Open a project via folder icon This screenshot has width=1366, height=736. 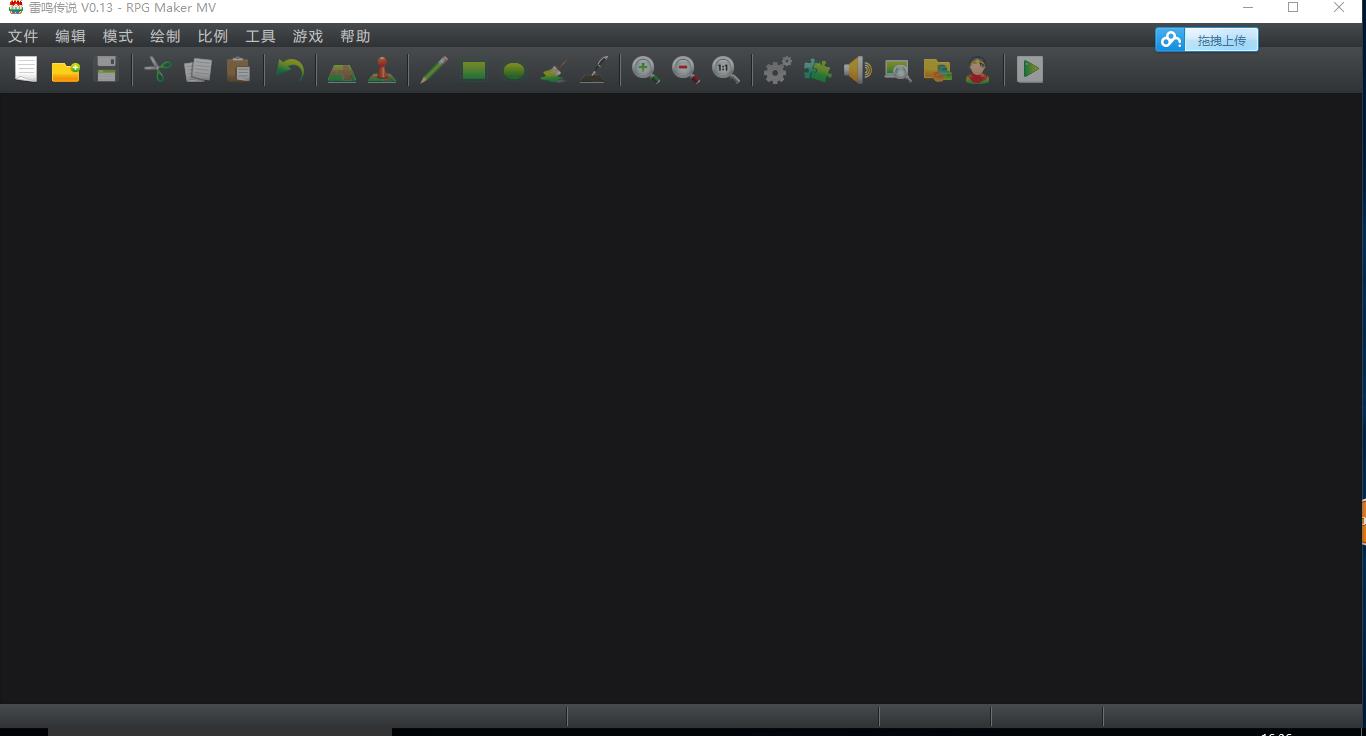66,70
